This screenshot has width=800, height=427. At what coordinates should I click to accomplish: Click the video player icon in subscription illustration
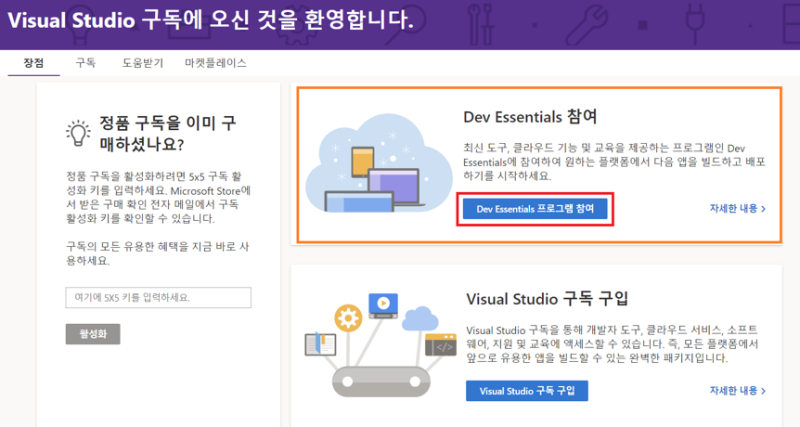(x=383, y=305)
